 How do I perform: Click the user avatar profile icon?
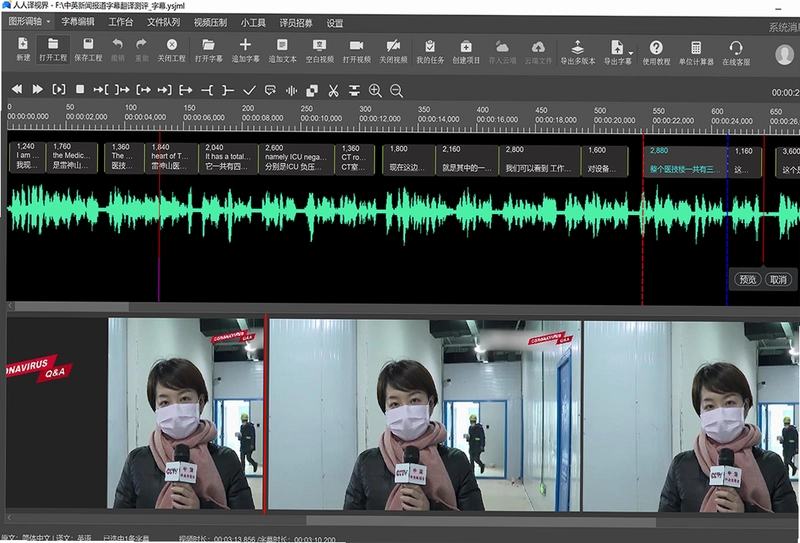pos(785,54)
